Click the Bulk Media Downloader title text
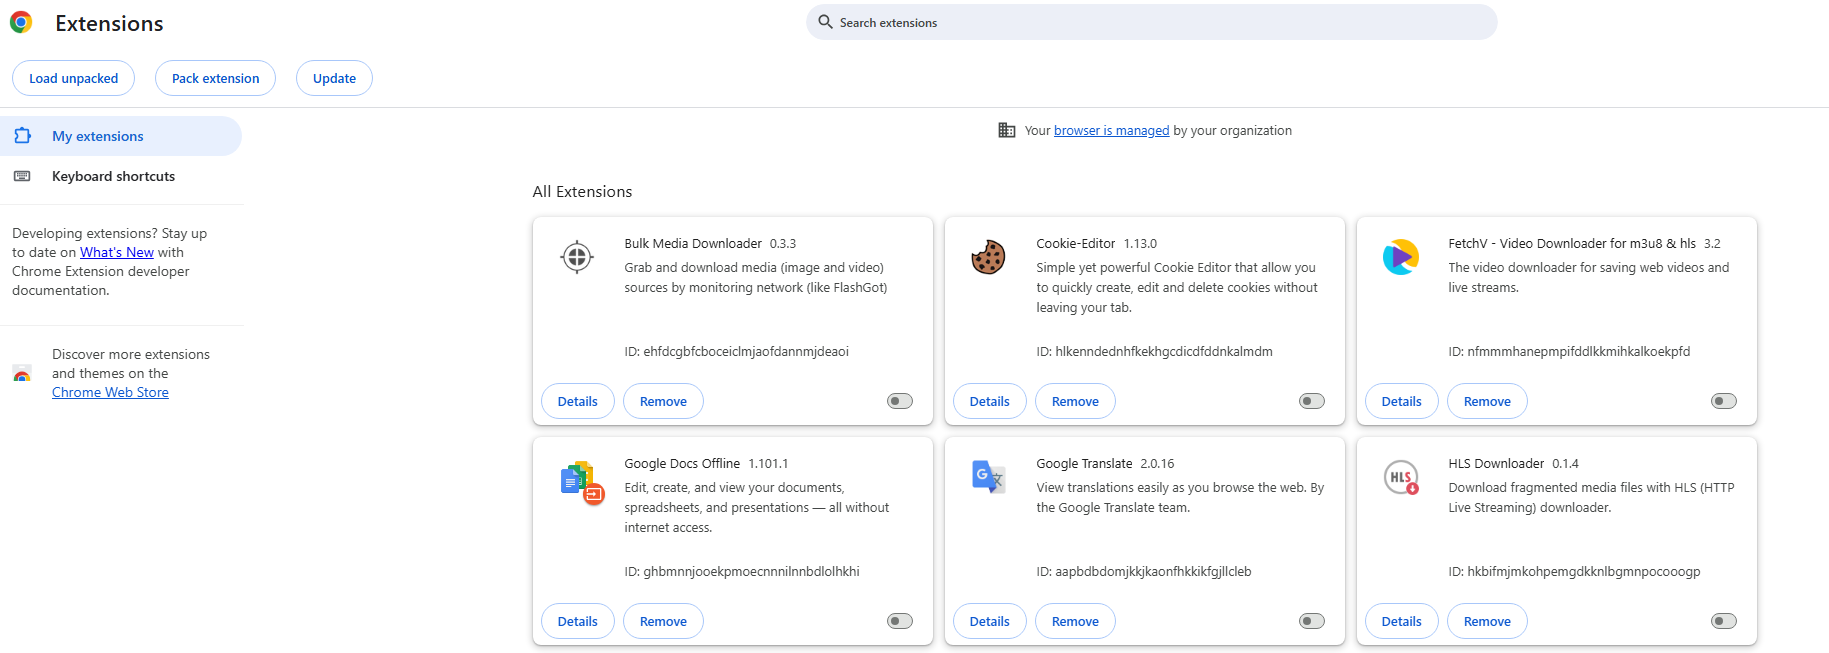 point(693,243)
